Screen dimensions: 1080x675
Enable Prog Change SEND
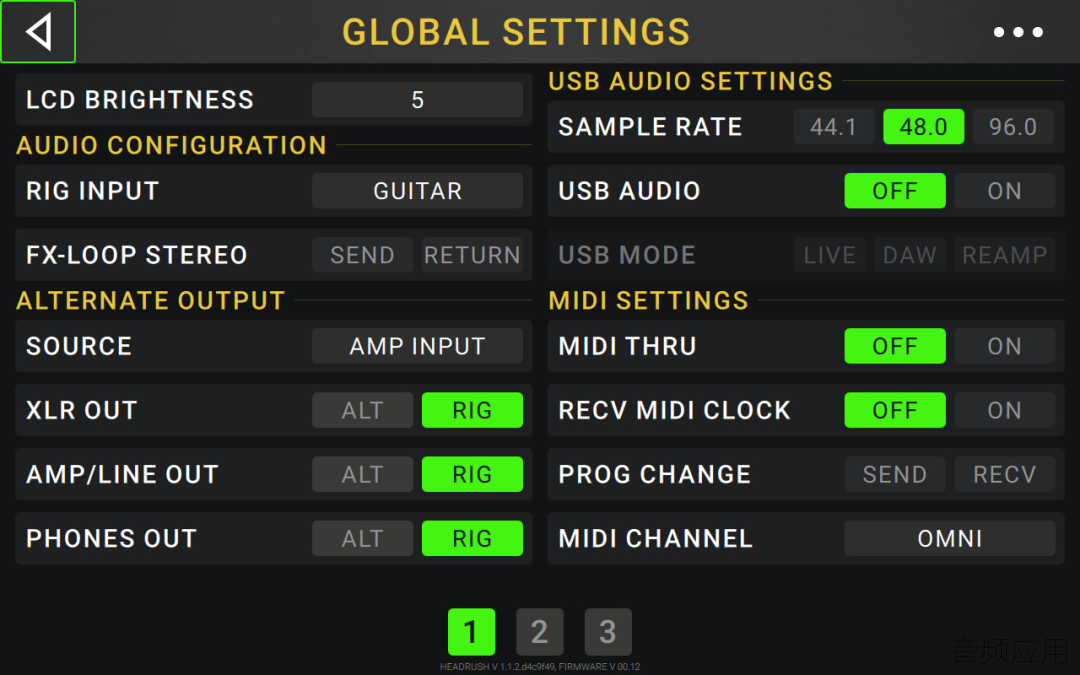[895, 474]
